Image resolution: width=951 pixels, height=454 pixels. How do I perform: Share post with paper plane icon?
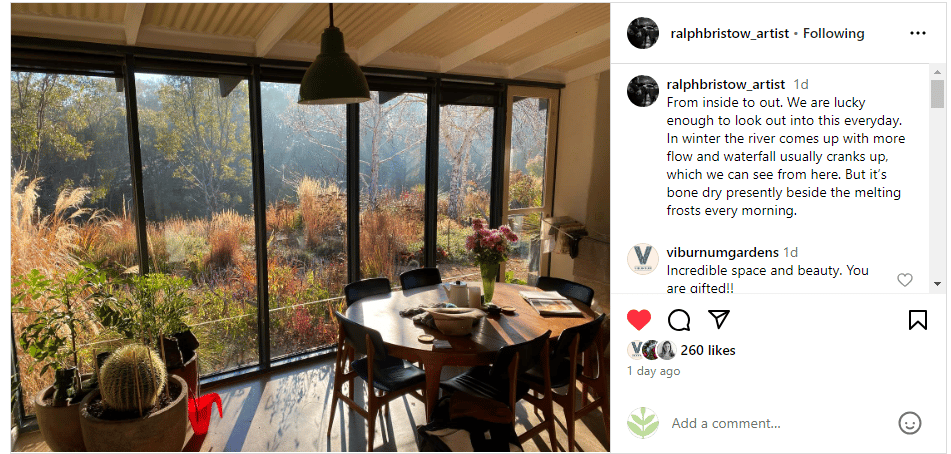point(719,319)
